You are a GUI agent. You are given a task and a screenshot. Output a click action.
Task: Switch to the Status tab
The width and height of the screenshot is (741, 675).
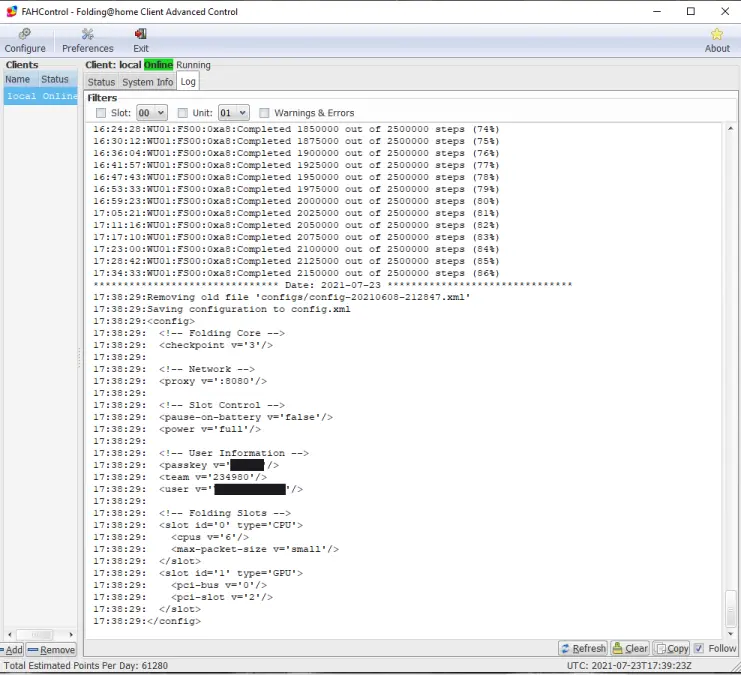point(101,82)
